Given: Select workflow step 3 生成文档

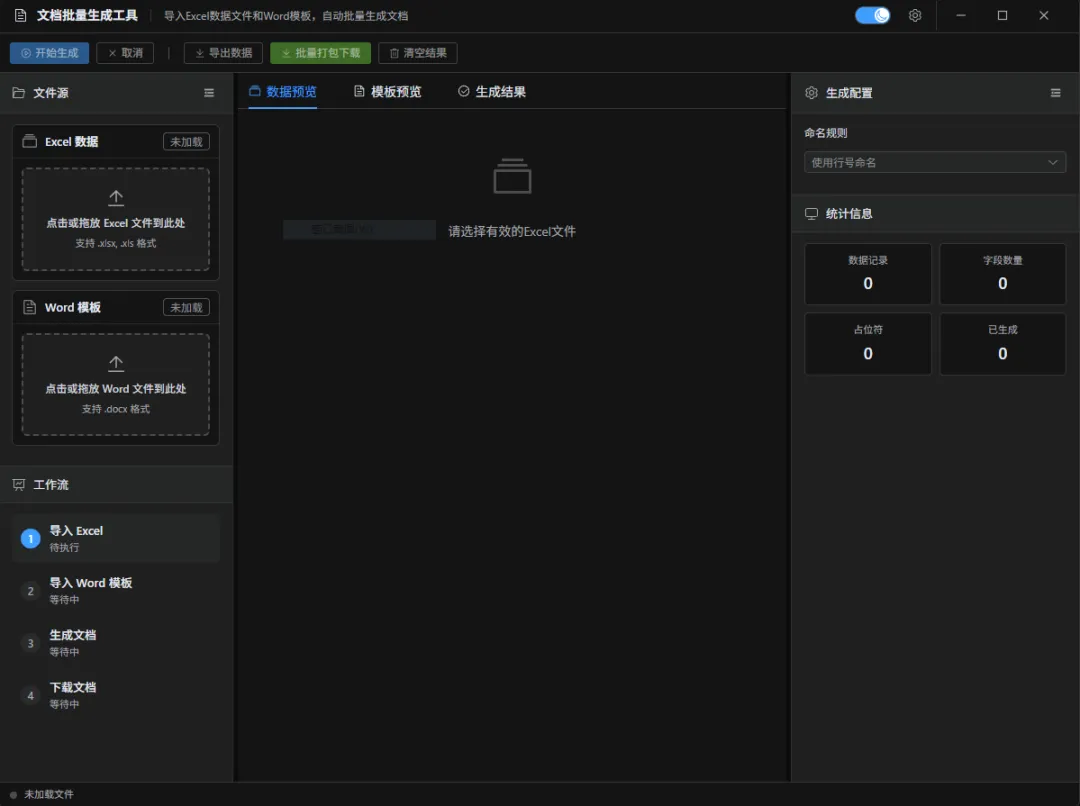Looking at the screenshot, I should pos(116,643).
